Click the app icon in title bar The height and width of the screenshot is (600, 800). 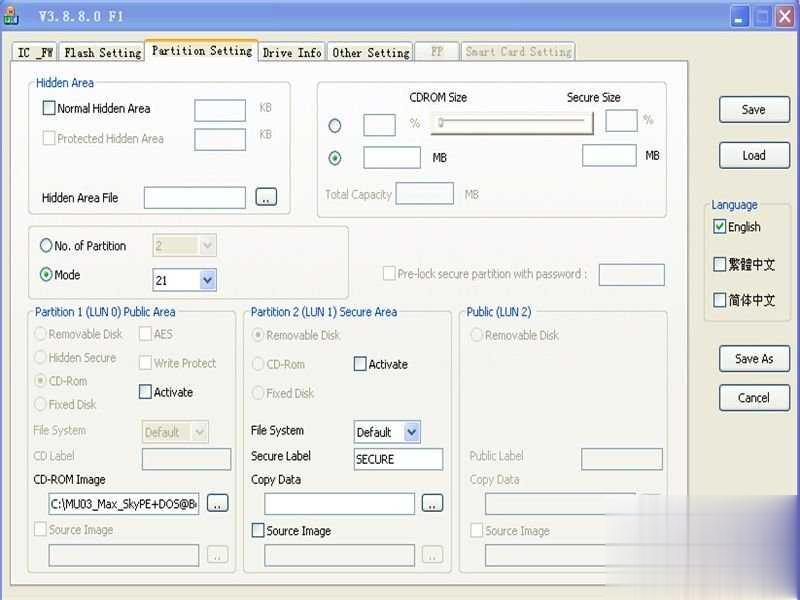pos(11,15)
